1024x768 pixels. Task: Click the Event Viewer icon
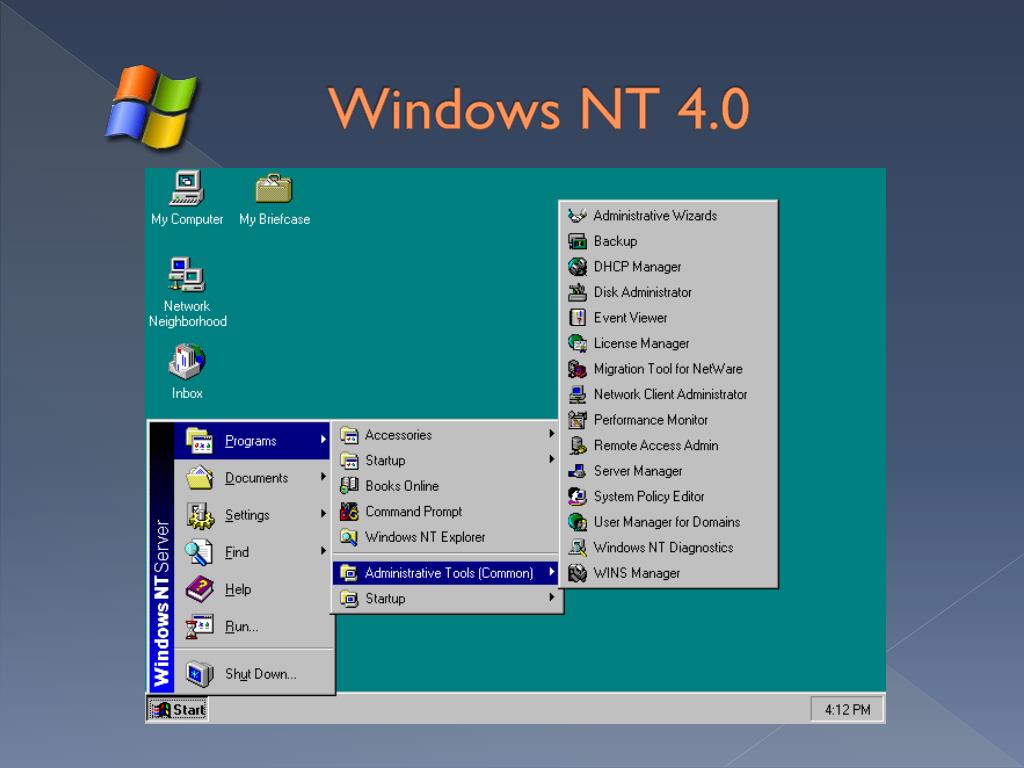click(577, 317)
